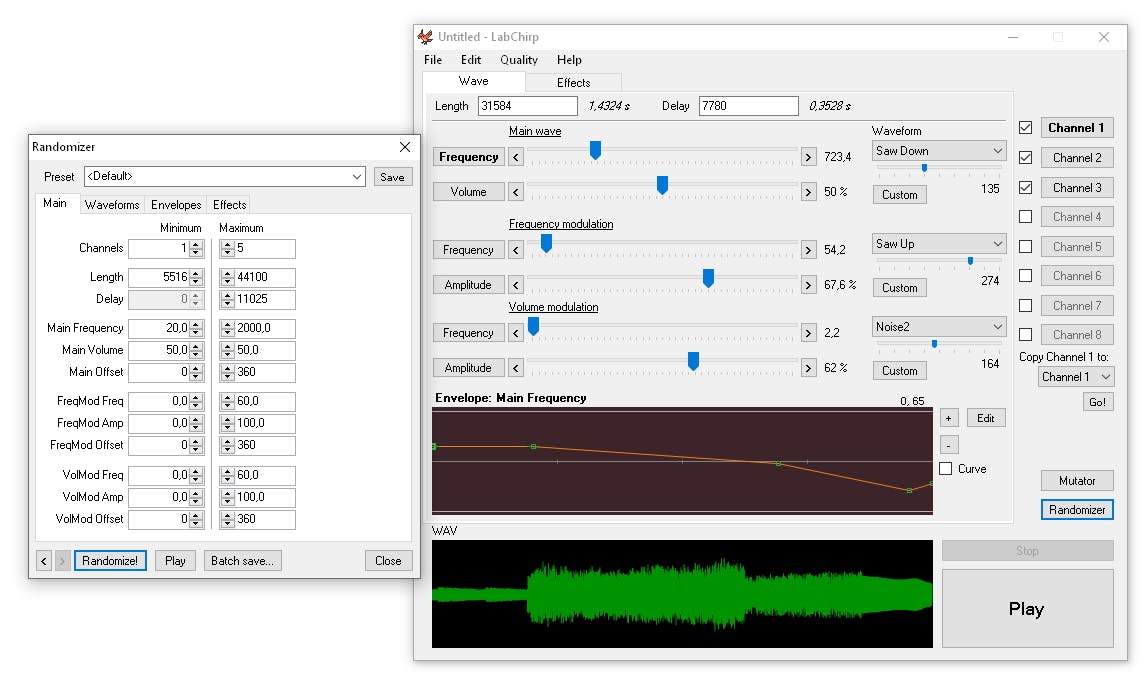Uncheck the Channel 2 checkbox
1148x677 pixels.
(1025, 158)
